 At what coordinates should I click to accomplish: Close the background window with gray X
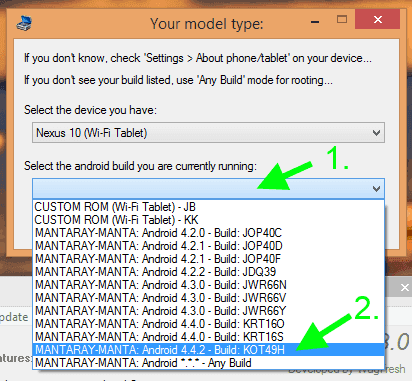pyautogui.click(x=404, y=287)
